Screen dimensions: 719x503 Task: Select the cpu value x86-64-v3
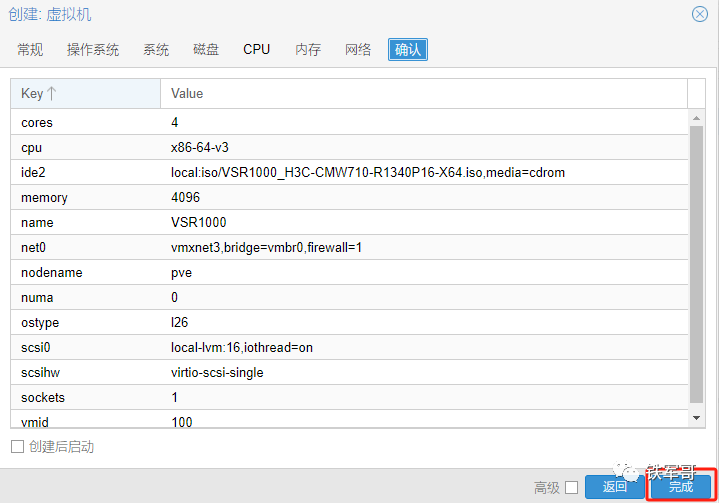[x=199, y=148]
